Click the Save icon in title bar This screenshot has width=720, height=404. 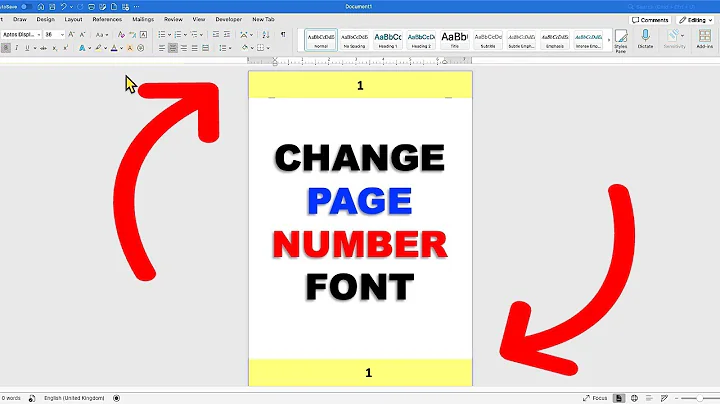click(52, 7)
